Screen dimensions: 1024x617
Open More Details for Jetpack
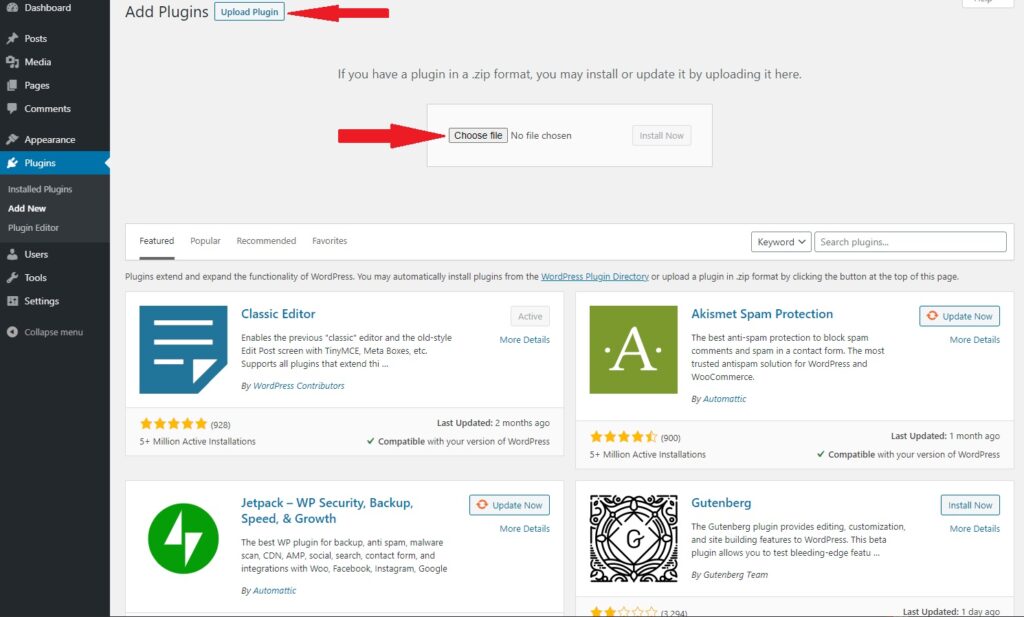524,529
